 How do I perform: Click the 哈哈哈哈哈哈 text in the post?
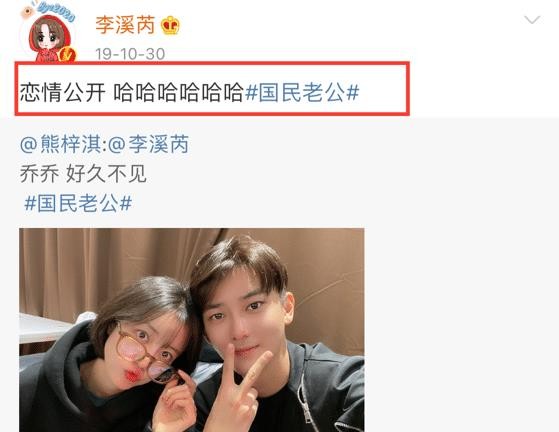178,93
